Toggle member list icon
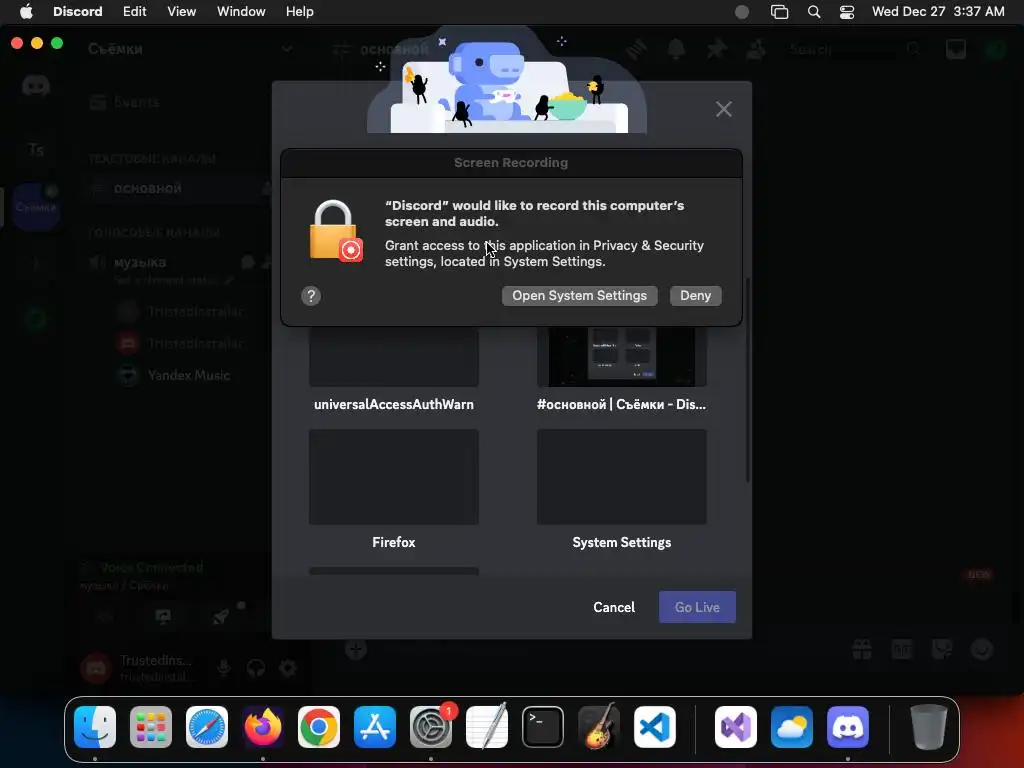The image size is (1024, 768). tap(756, 49)
